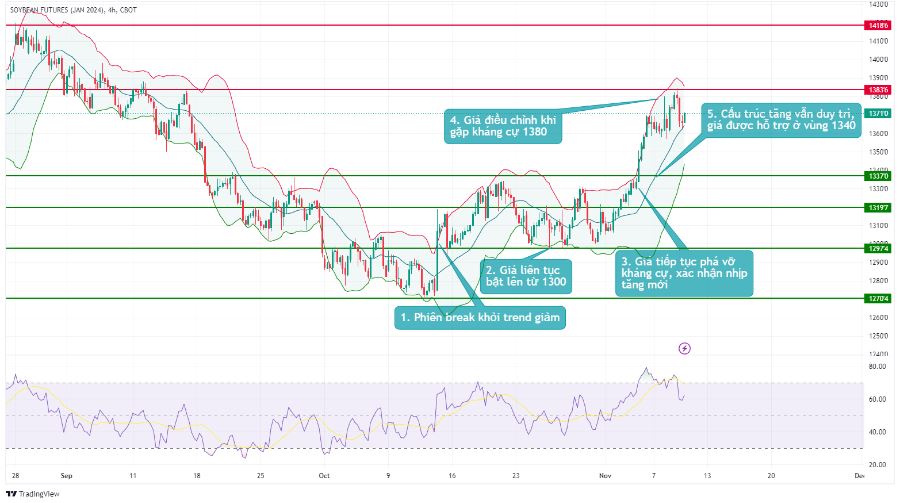Image resolution: width=897 pixels, height=503 pixels.
Task: Select the 13197 green price label
Action: pyautogui.click(x=878, y=208)
